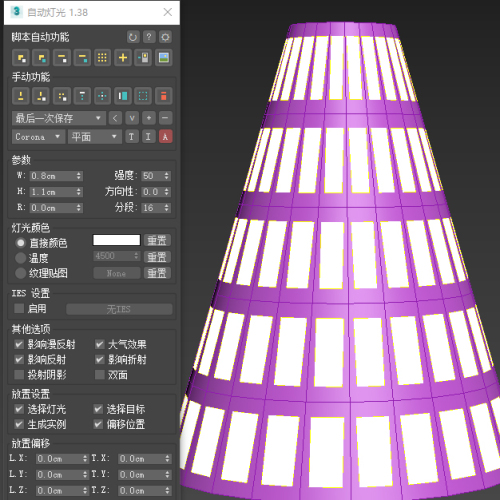Click the cyan dotted cross center icon
500x500 pixels.
[x=102, y=96]
